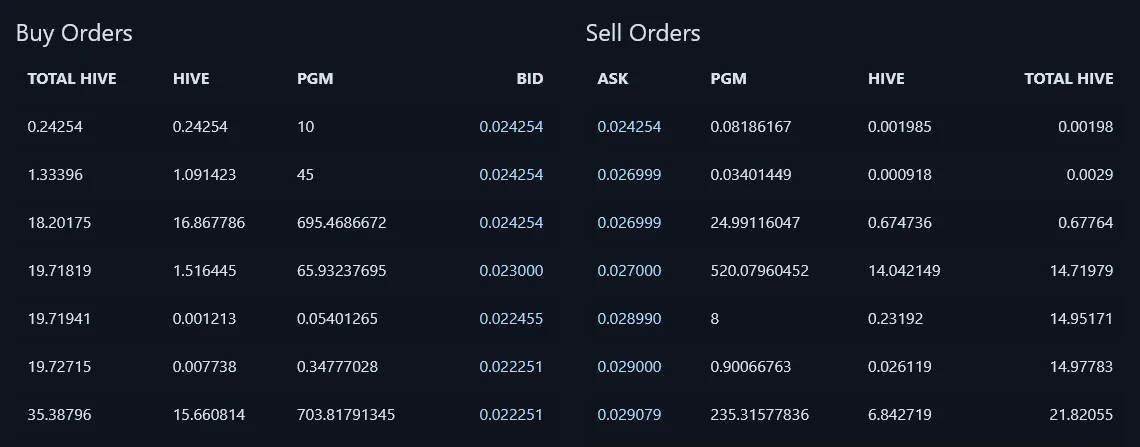This screenshot has height=447, width=1140.
Task: Click the ASK column header
Action: (x=613, y=79)
